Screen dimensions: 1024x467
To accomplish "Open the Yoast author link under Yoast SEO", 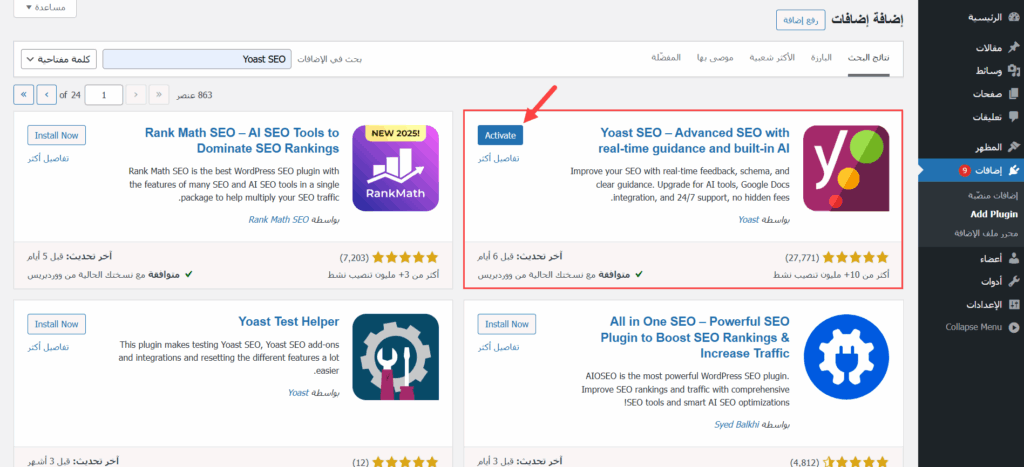I will tap(749, 220).
